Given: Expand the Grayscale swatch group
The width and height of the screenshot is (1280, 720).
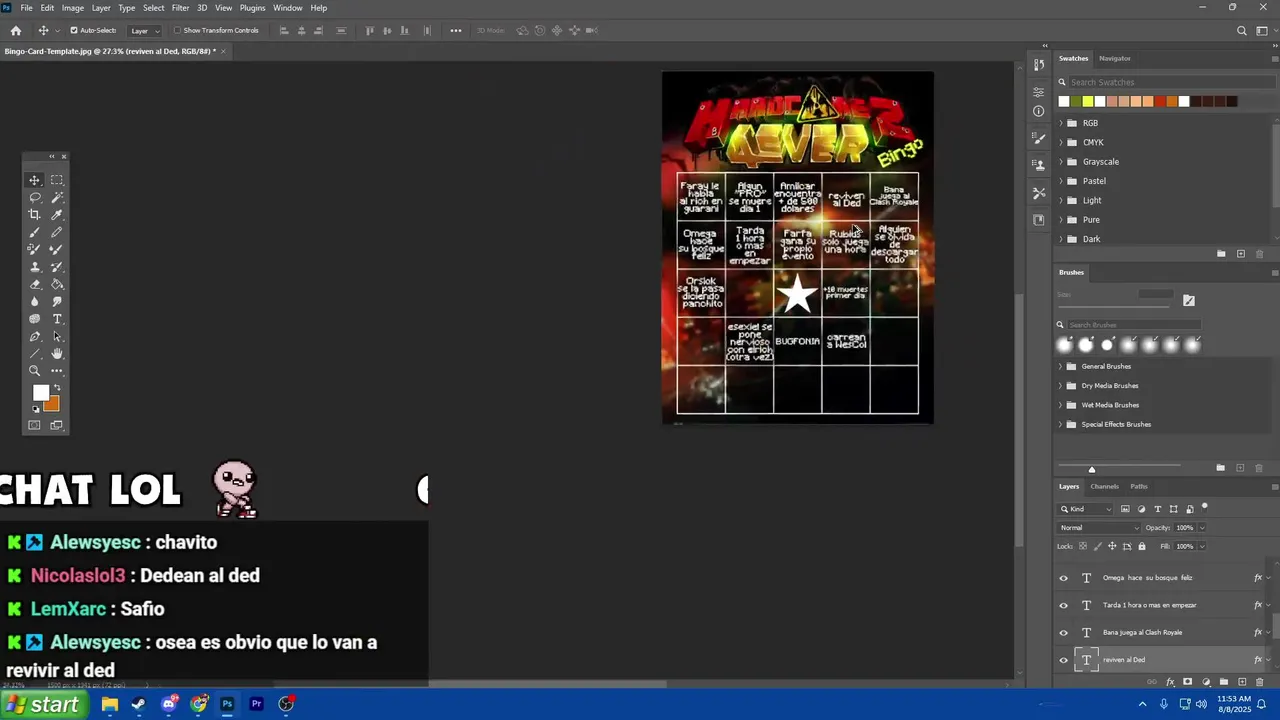Looking at the screenshot, I should (1061, 162).
